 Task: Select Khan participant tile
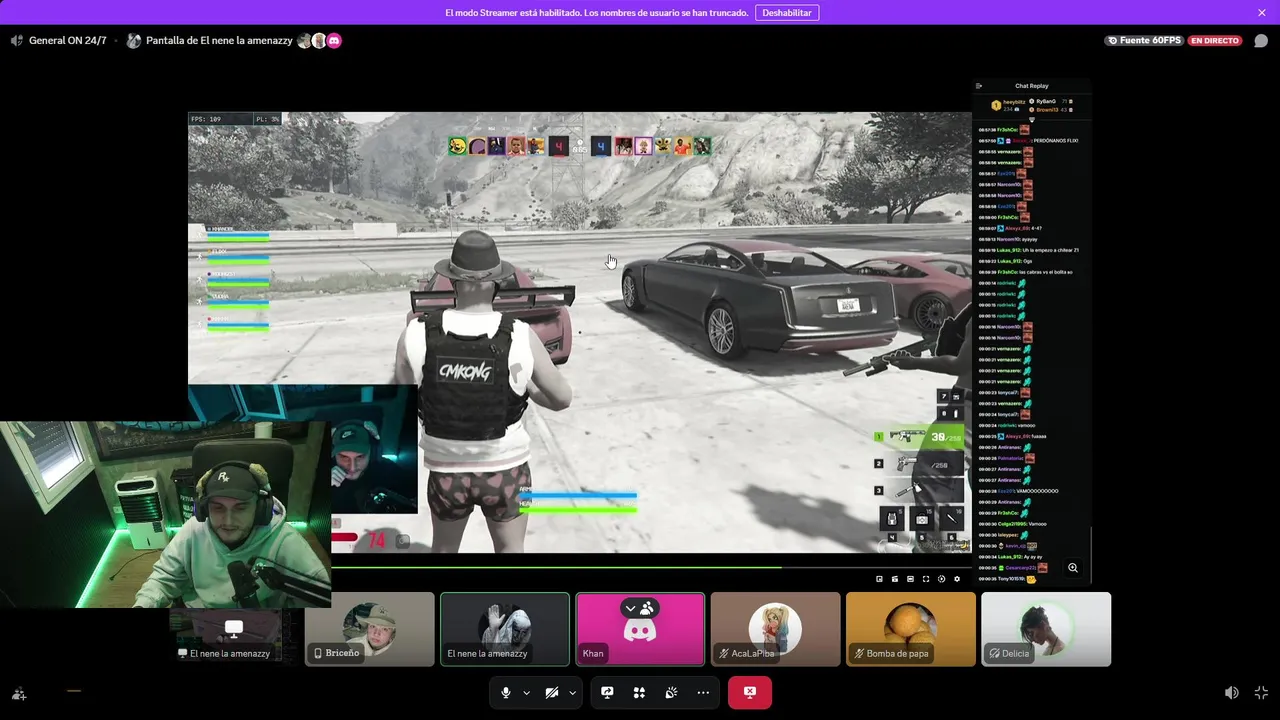(640, 629)
